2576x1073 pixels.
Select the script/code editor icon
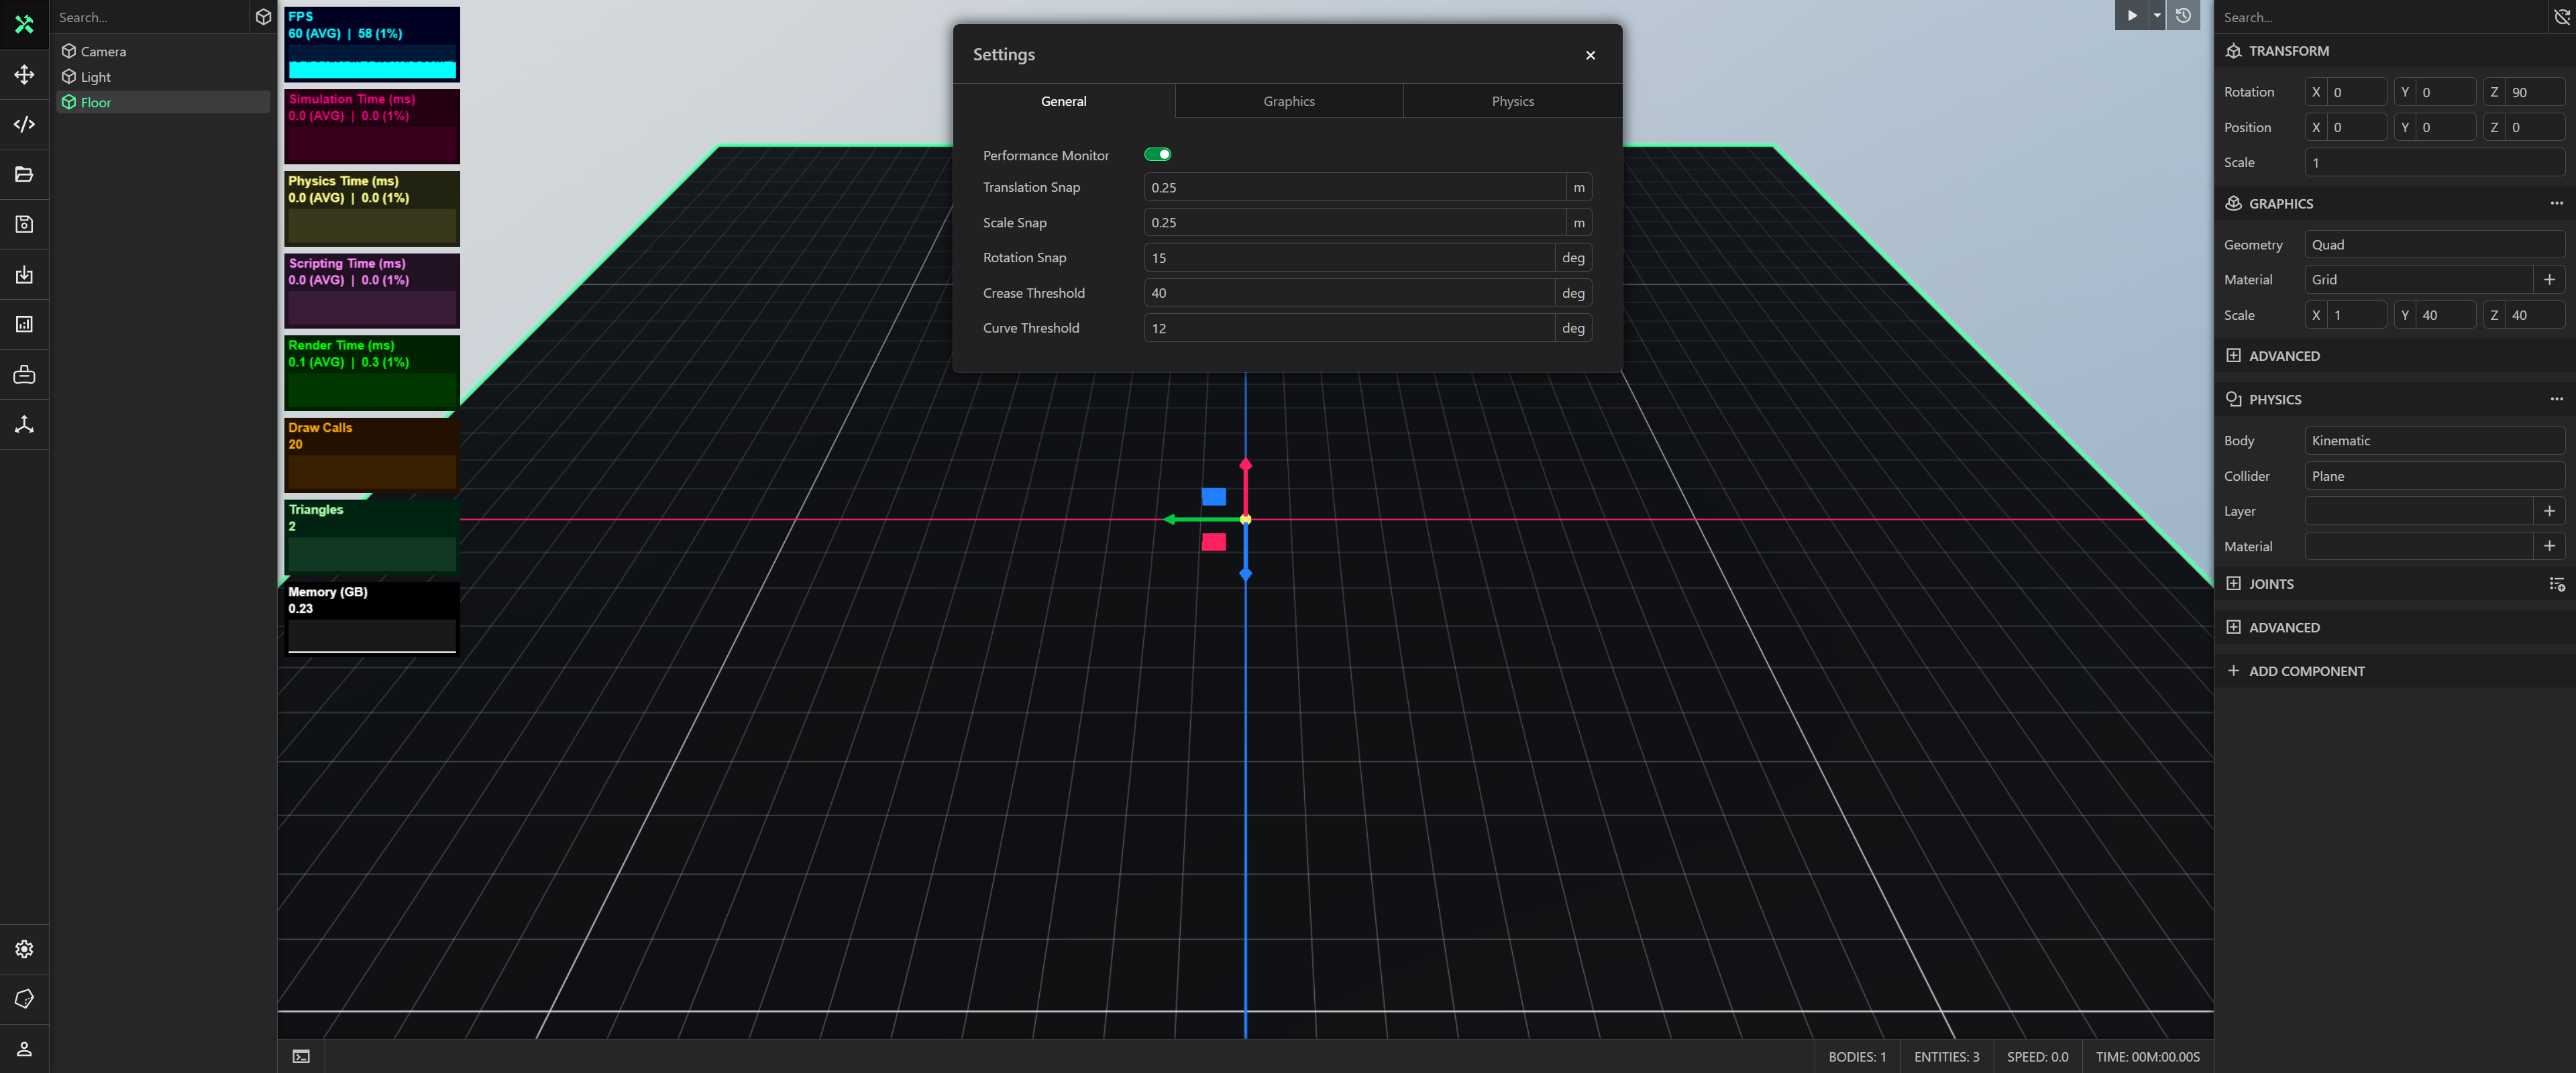point(25,123)
